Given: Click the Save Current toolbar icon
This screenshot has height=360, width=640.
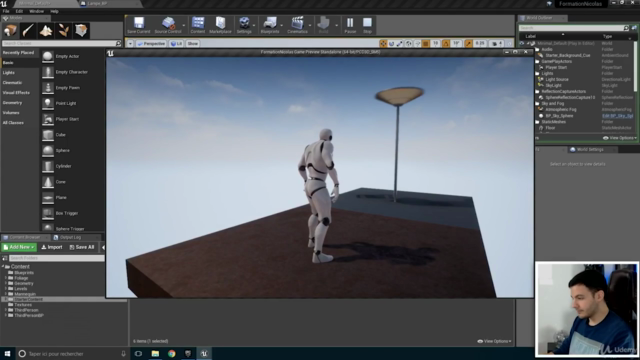Looking at the screenshot, I should point(139,25).
